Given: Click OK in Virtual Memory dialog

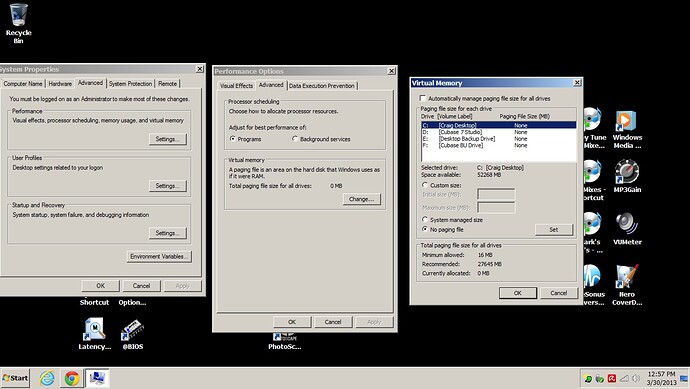Looking at the screenshot, I should click(x=518, y=293).
